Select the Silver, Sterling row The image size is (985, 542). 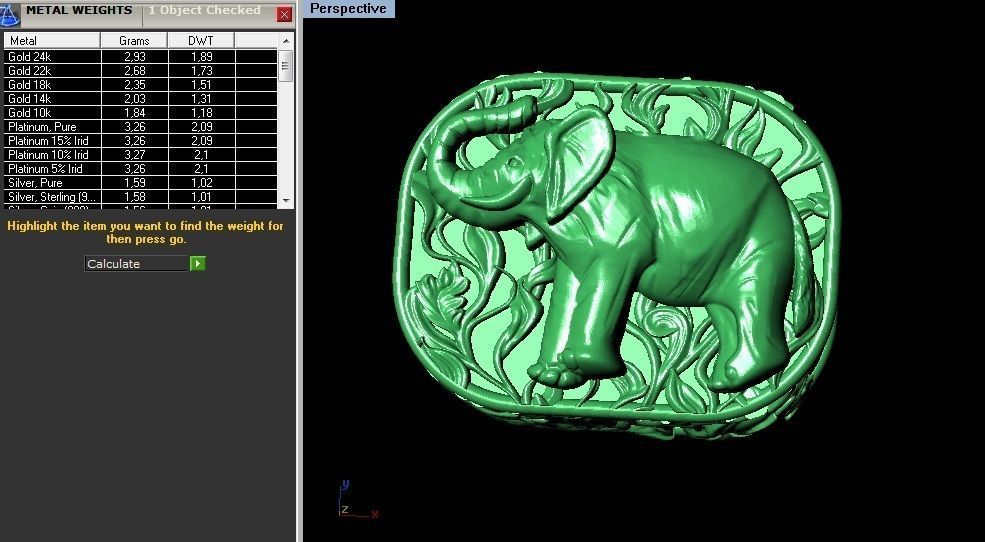coord(141,197)
